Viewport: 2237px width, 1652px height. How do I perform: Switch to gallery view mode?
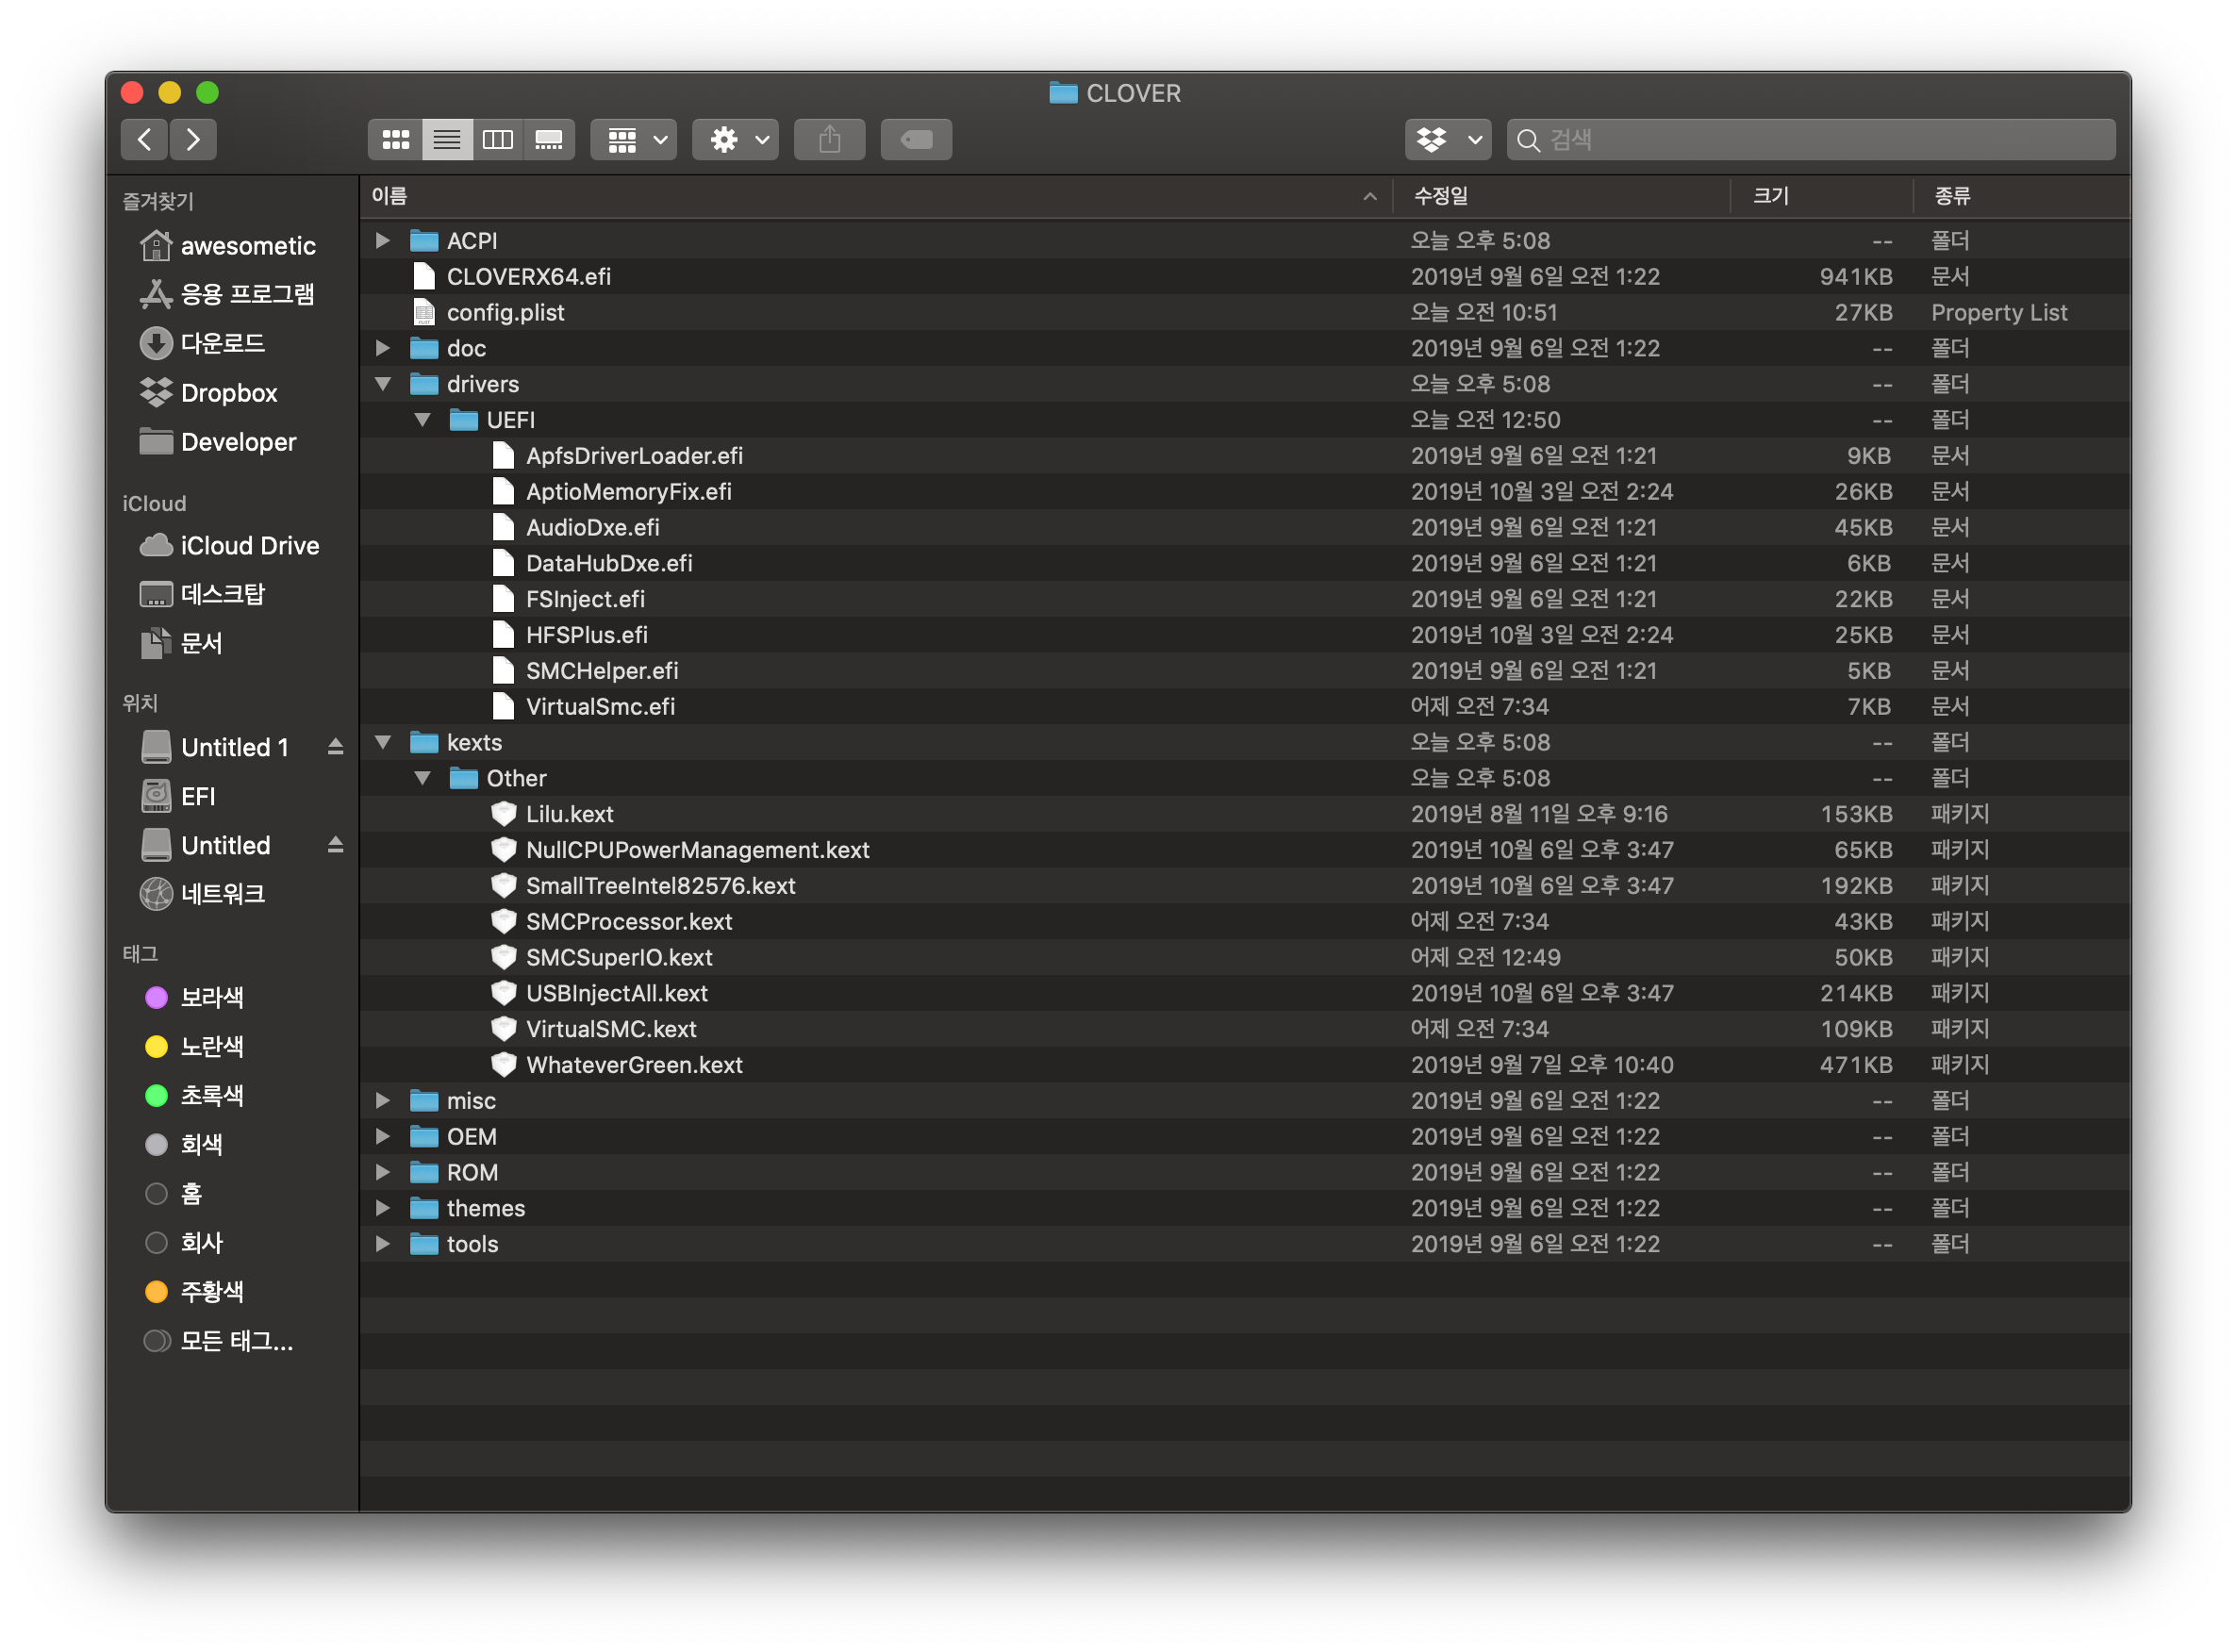coord(548,140)
